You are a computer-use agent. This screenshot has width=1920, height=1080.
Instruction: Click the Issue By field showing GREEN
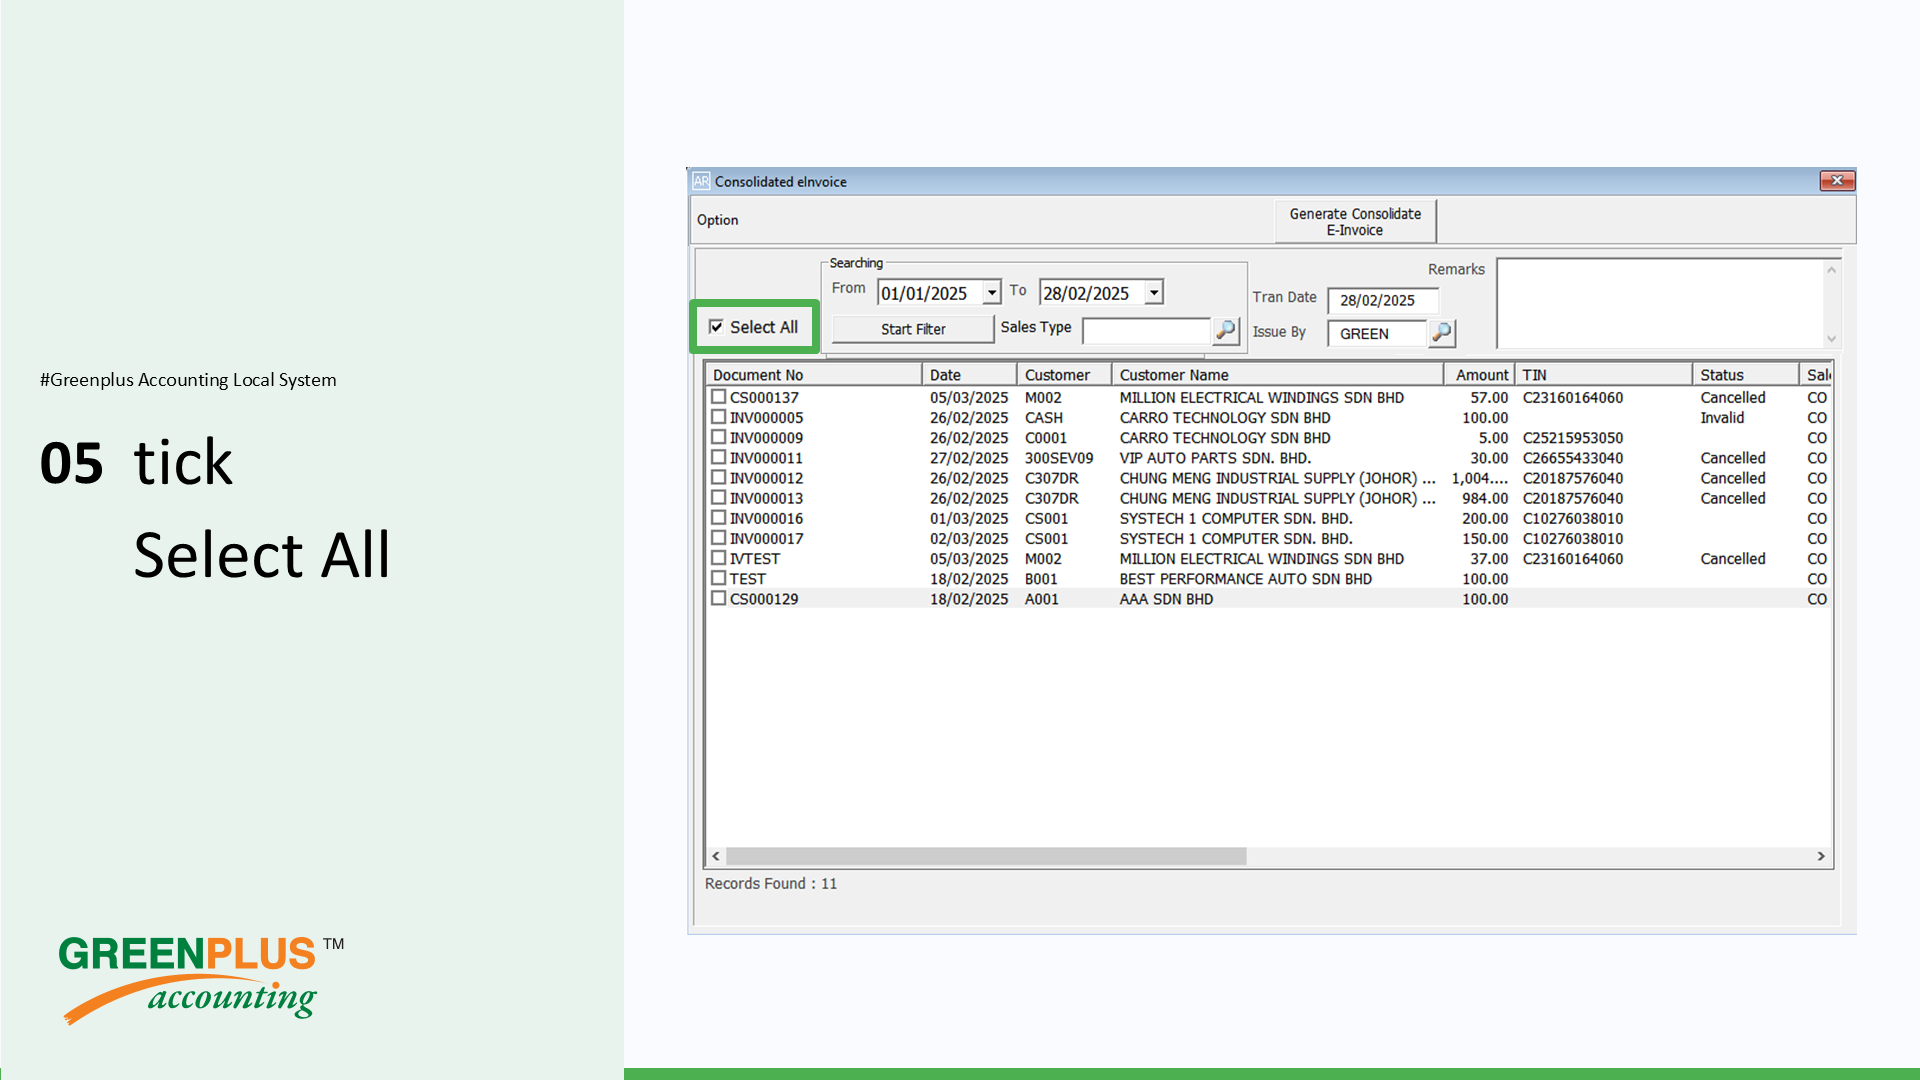[1377, 333]
